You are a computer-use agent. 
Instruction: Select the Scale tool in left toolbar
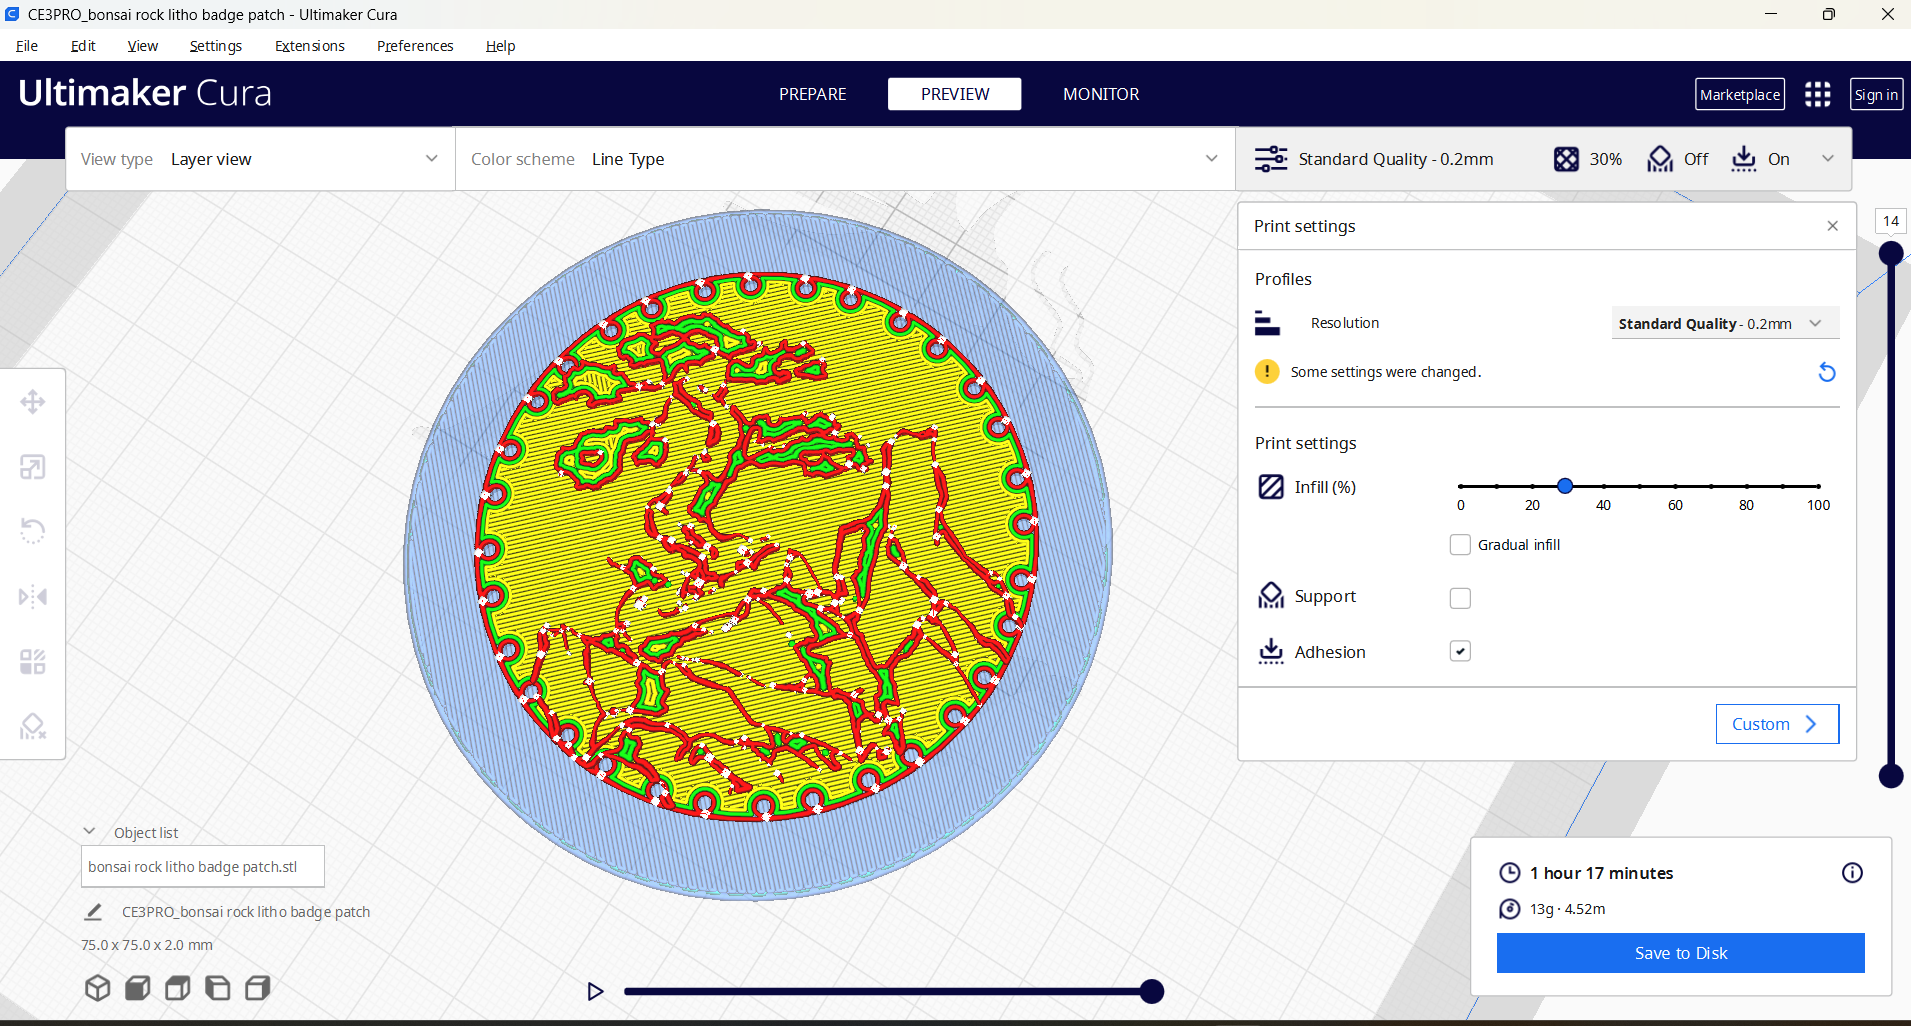tap(33, 467)
